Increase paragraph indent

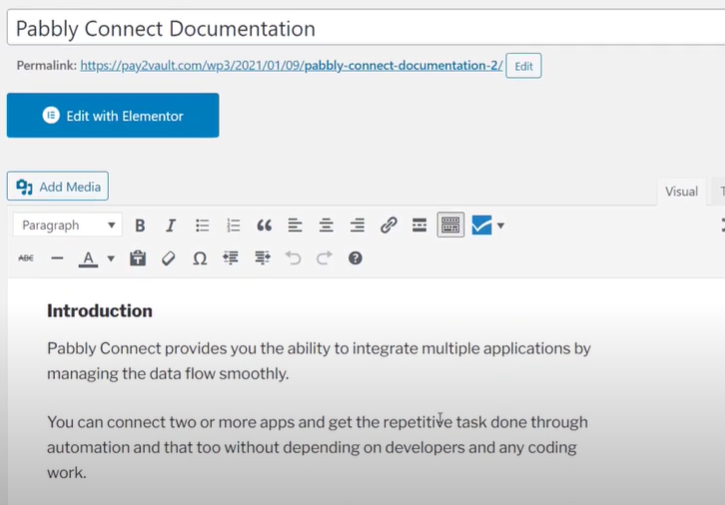[x=262, y=258]
